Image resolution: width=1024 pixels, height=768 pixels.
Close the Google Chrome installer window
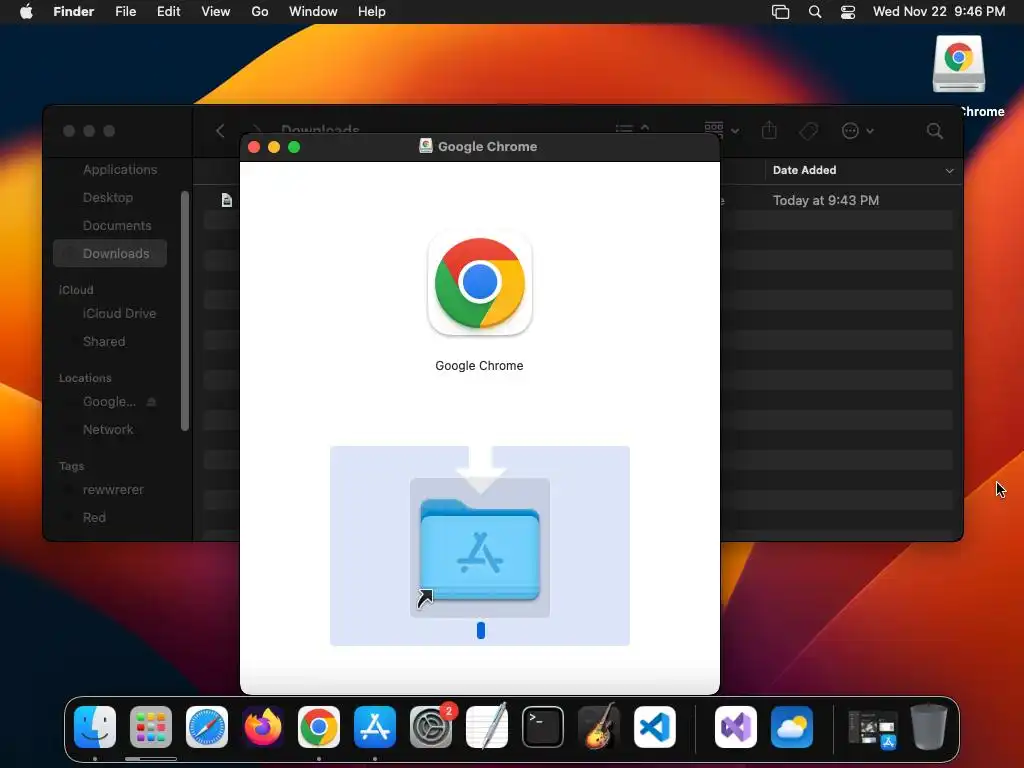[x=254, y=147]
